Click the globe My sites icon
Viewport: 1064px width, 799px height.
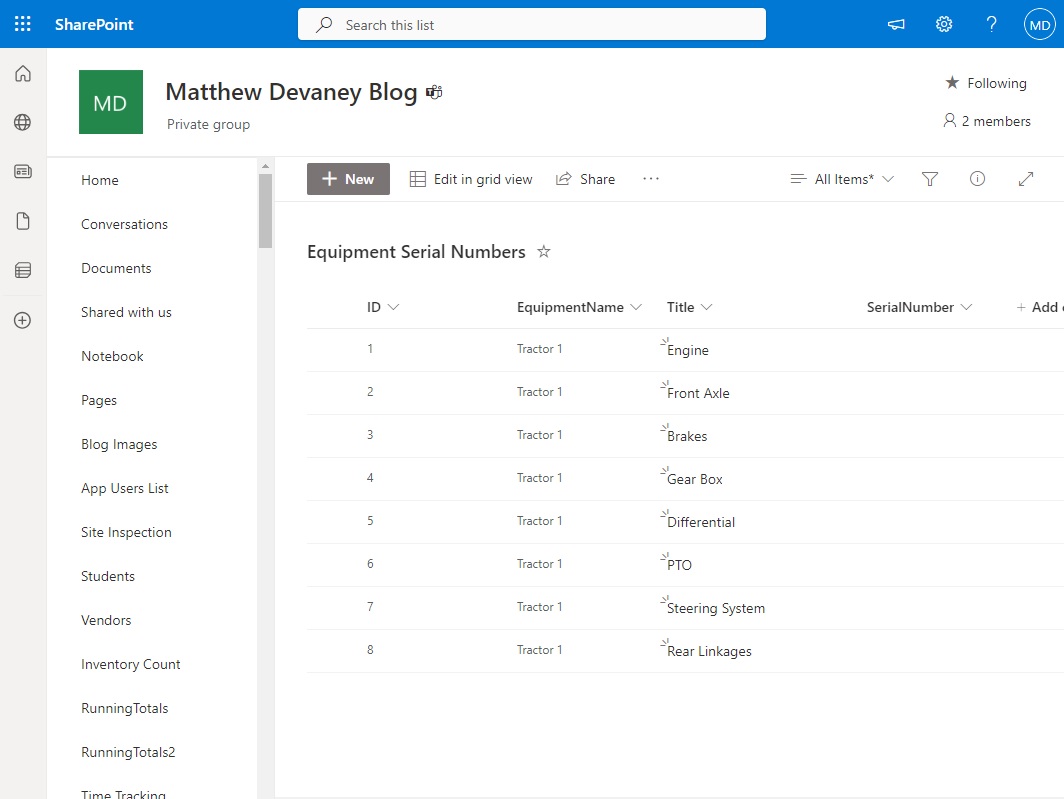pyautogui.click(x=23, y=123)
